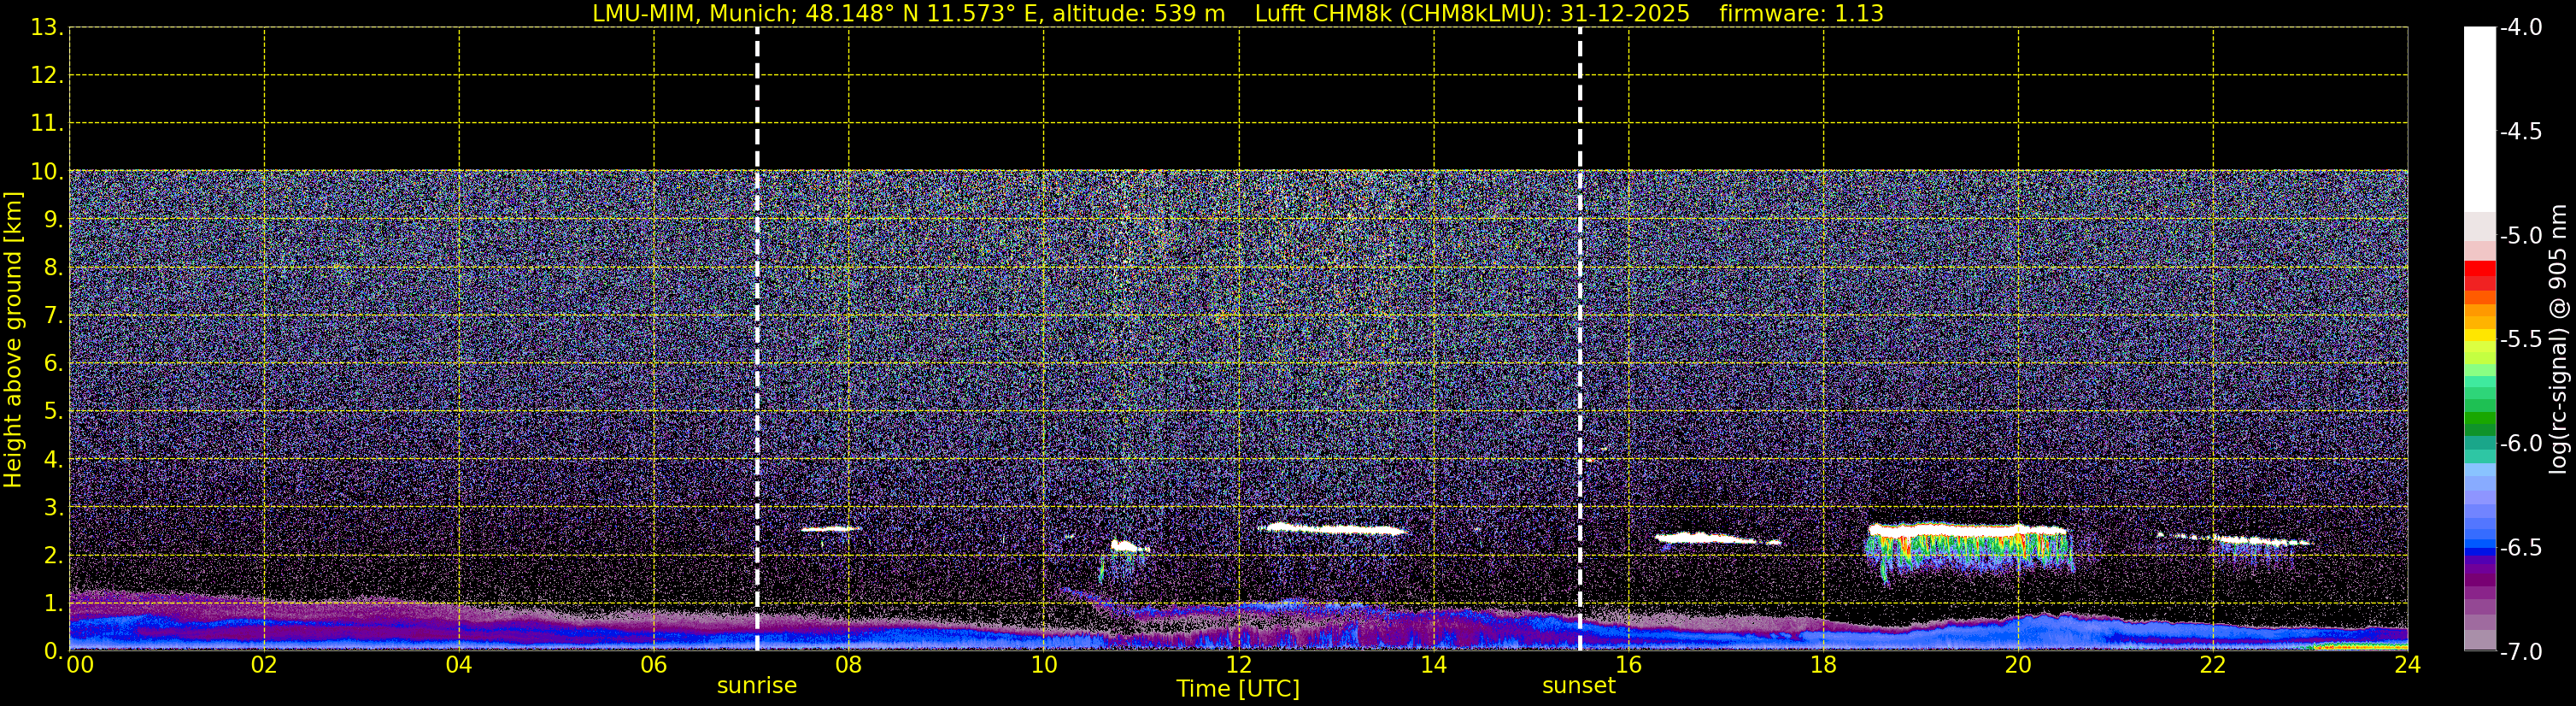
Task: Click the "12" time axis tick label
Action: (x=1239, y=665)
